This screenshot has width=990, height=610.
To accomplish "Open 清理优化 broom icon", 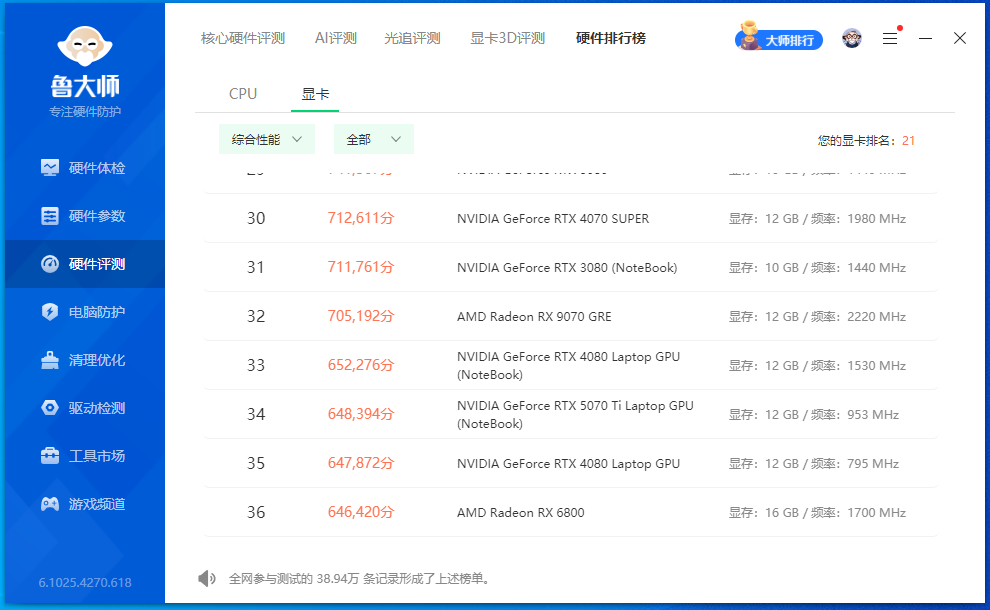I will click(50, 360).
